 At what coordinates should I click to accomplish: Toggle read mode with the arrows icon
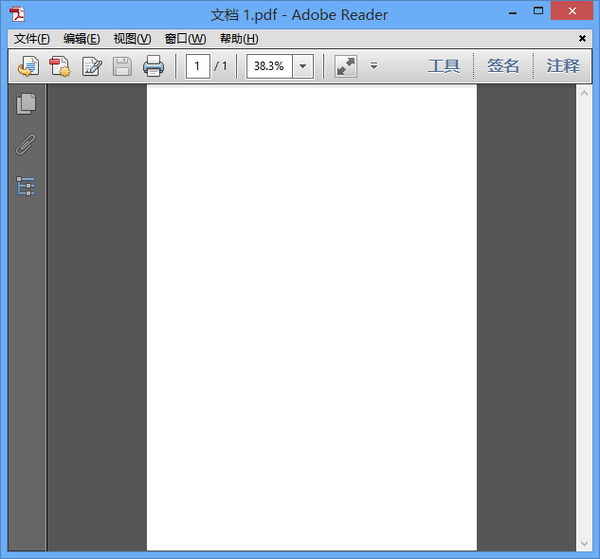[x=346, y=66]
